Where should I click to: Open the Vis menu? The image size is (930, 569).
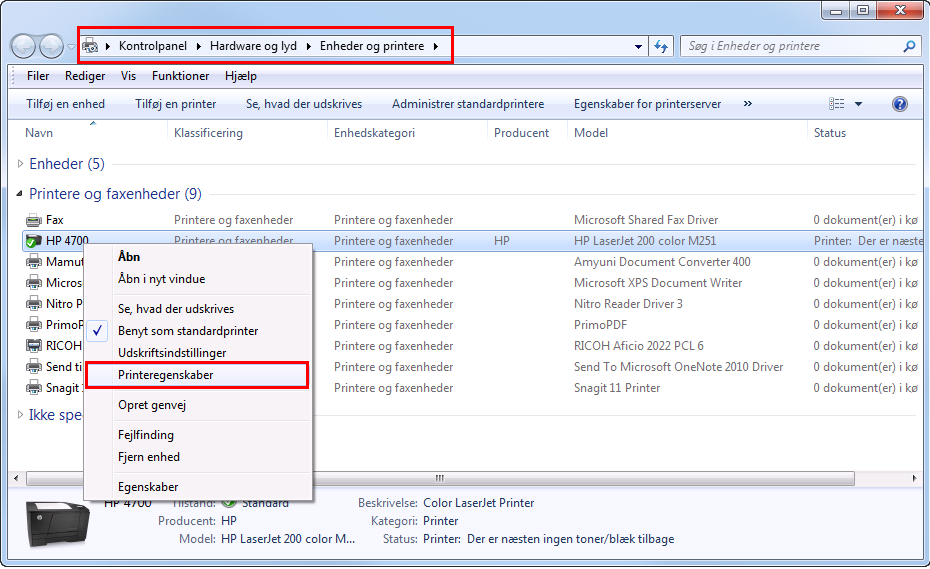click(128, 76)
